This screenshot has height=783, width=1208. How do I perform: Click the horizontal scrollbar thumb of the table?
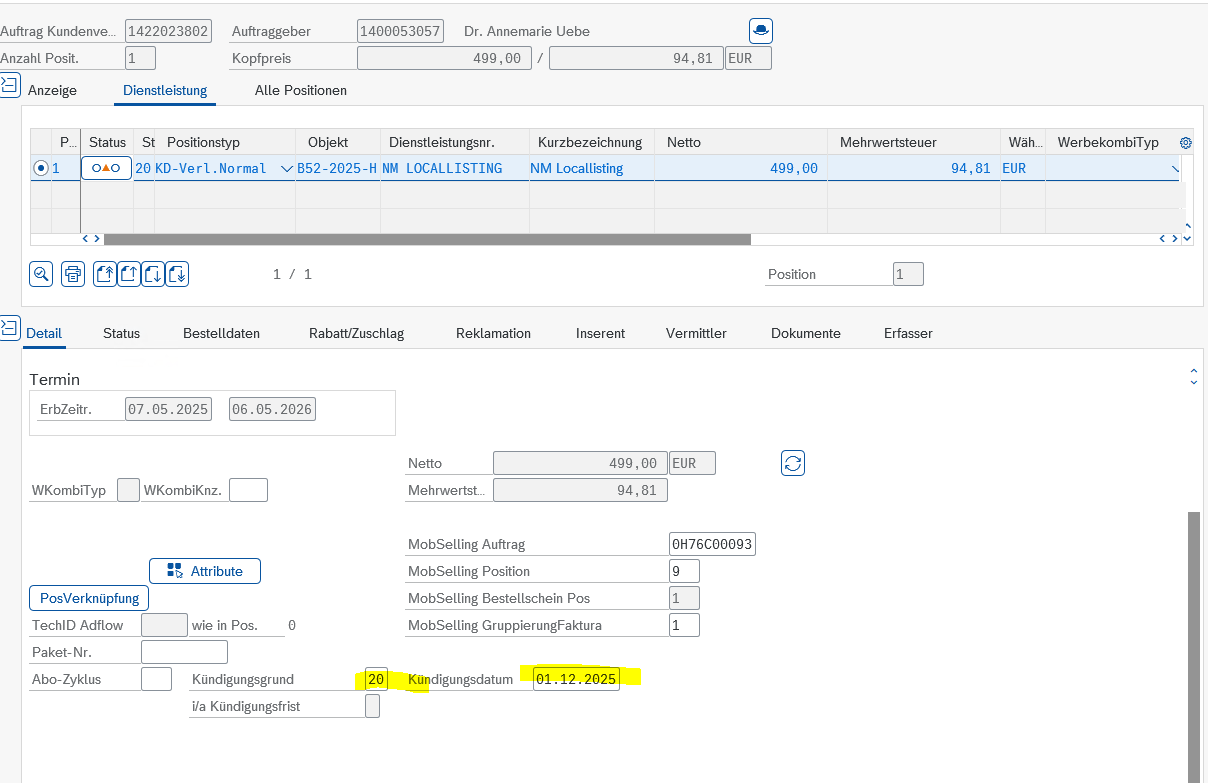click(427, 239)
